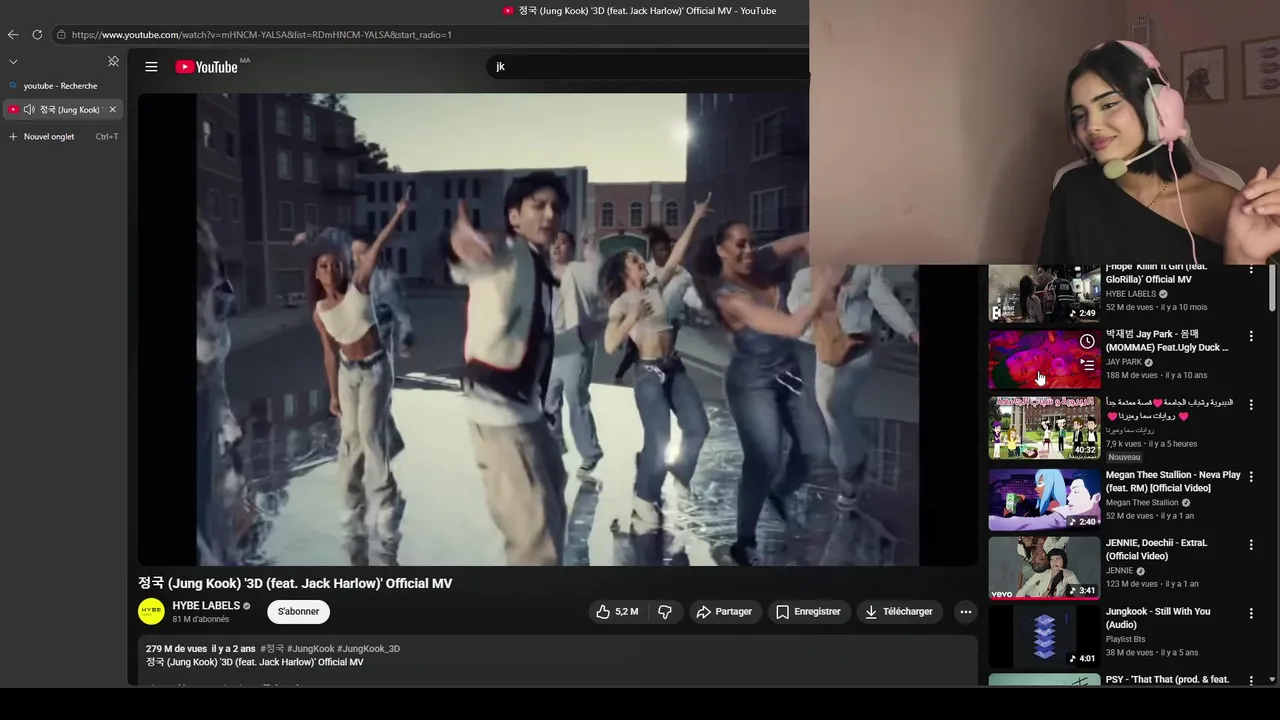Click sidebar scrollbar down arrow
1280x720 pixels.
[1272, 680]
